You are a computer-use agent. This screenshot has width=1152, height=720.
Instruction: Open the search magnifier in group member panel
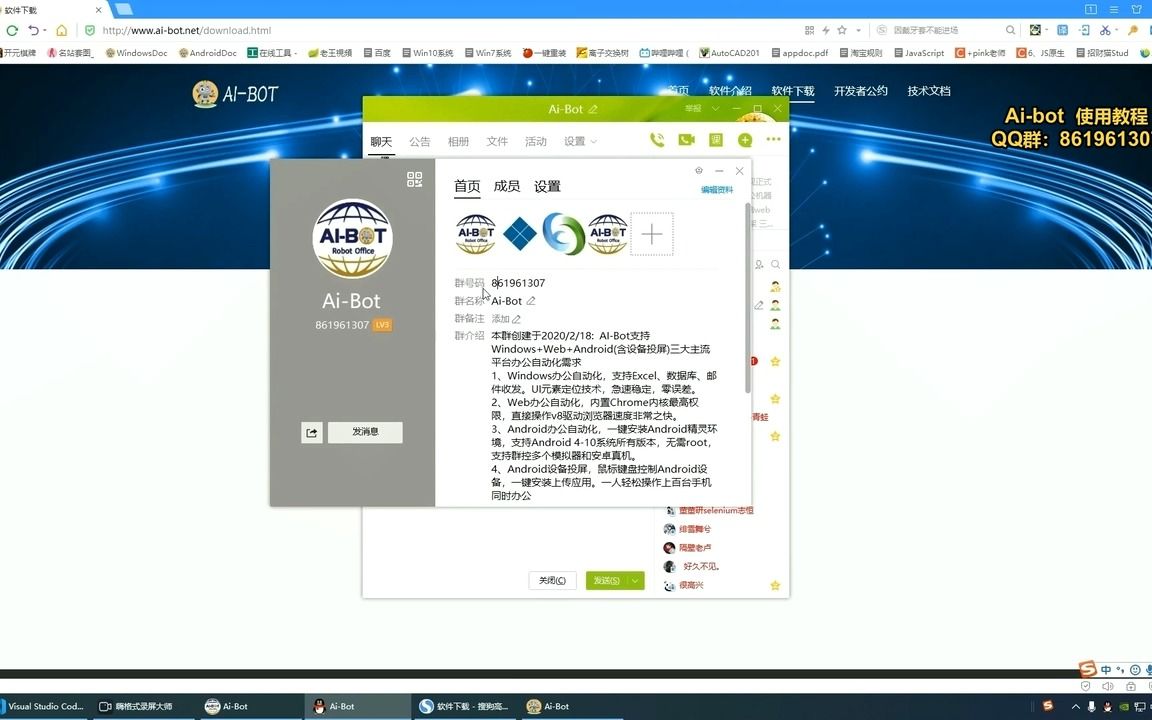[x=775, y=264]
